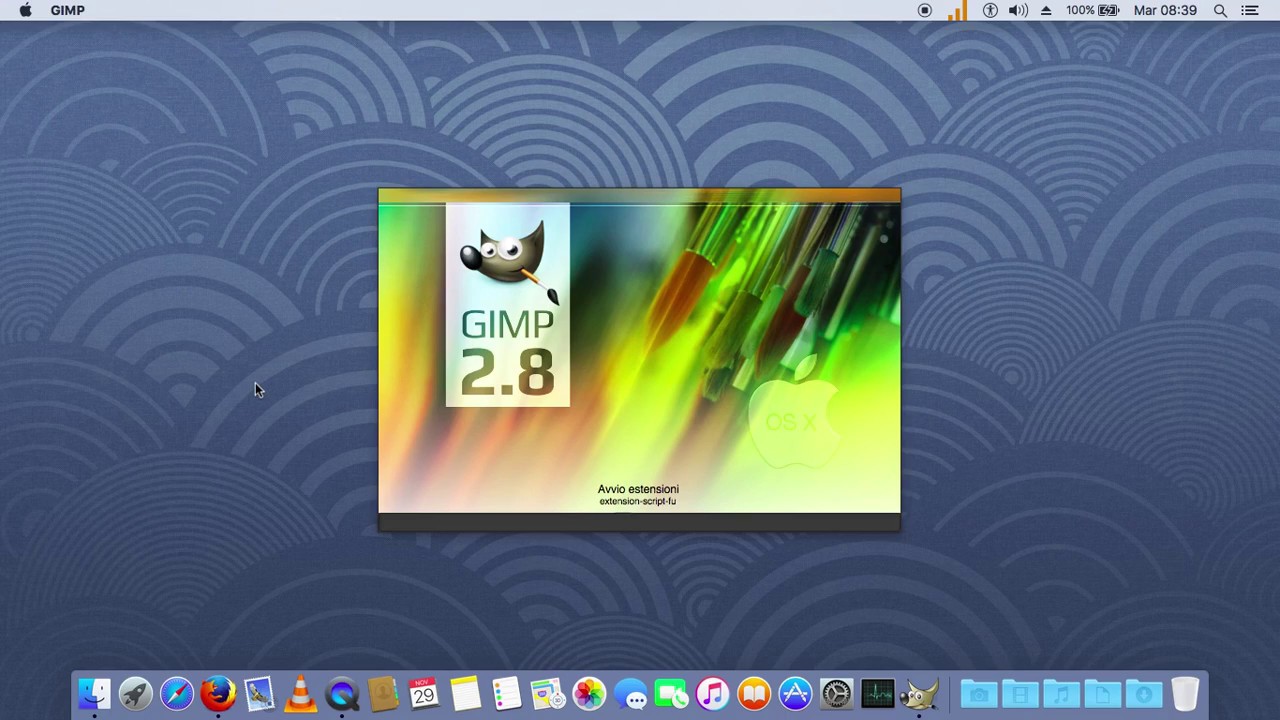Image resolution: width=1280 pixels, height=720 pixels.
Task: Click the GIMP 2.8 logo on splash screen
Action: 508,306
